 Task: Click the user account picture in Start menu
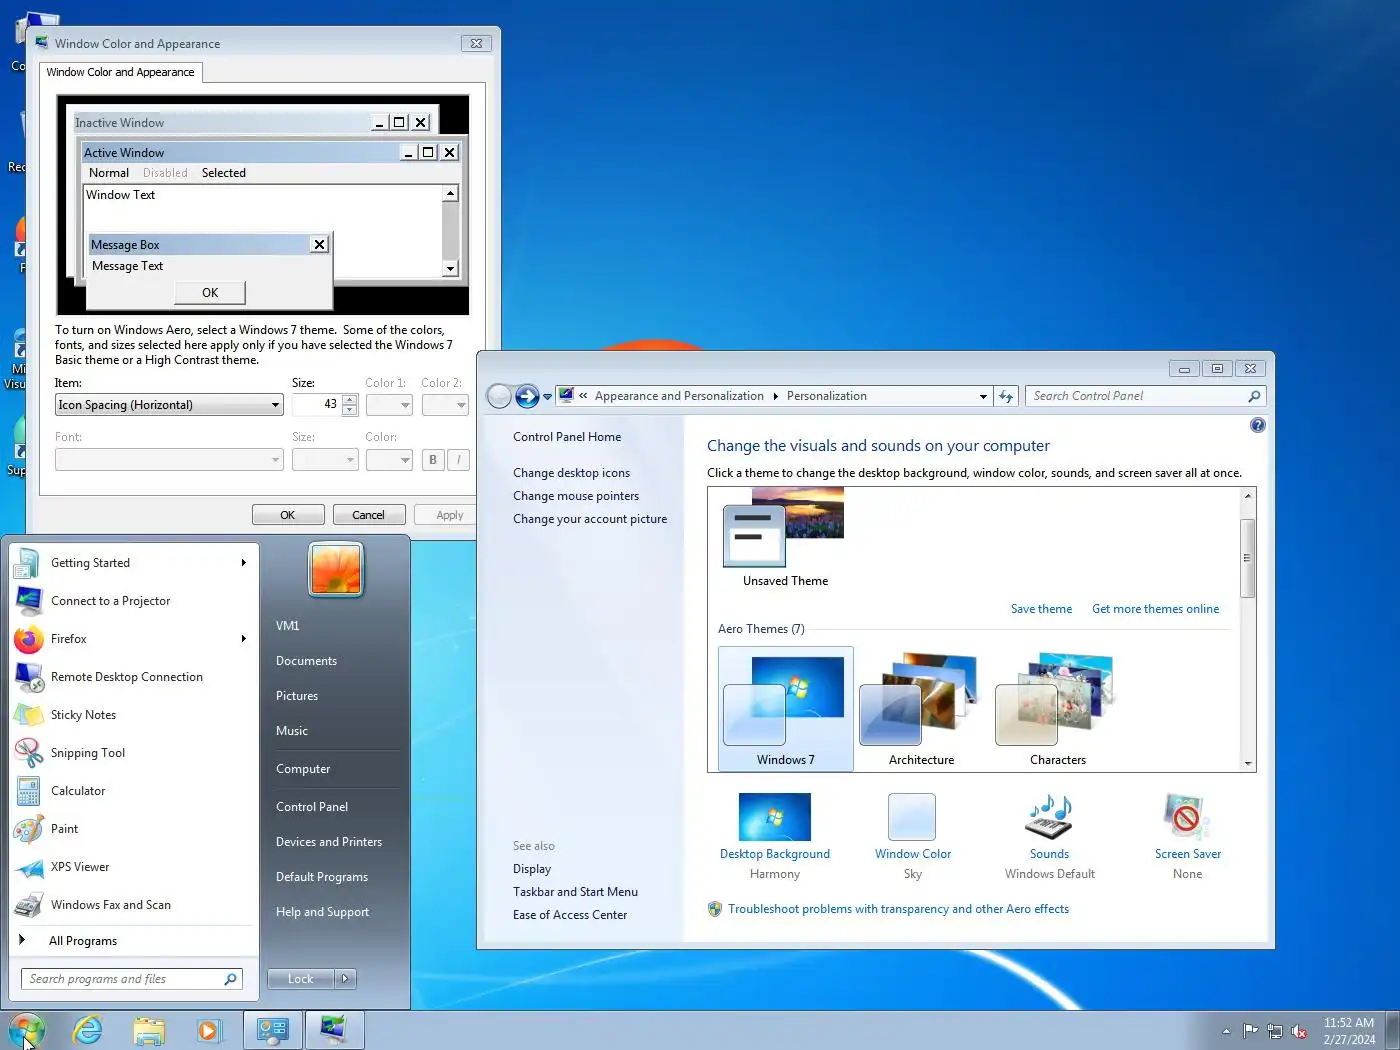point(336,569)
